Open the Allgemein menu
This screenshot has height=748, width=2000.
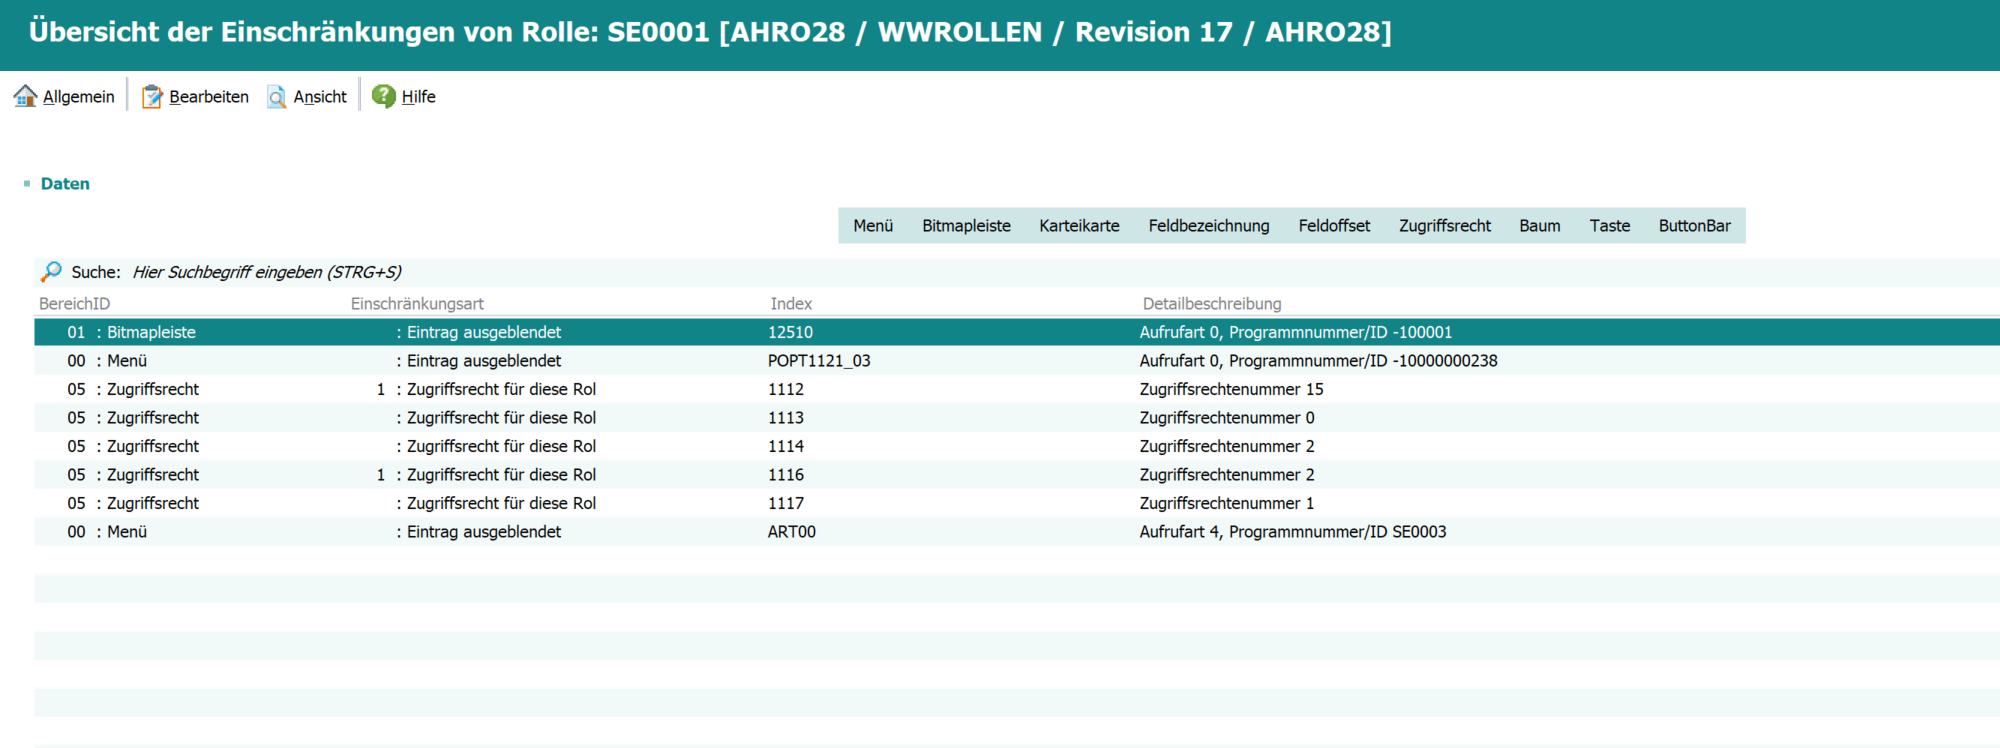click(78, 97)
